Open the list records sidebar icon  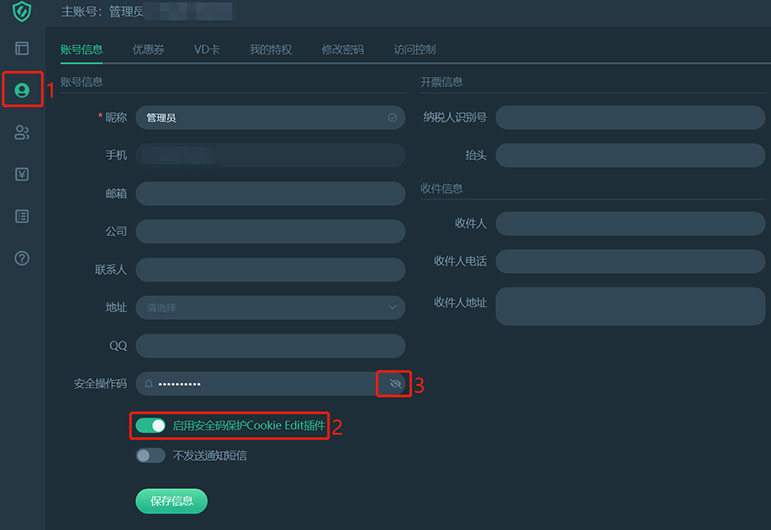coord(22,216)
